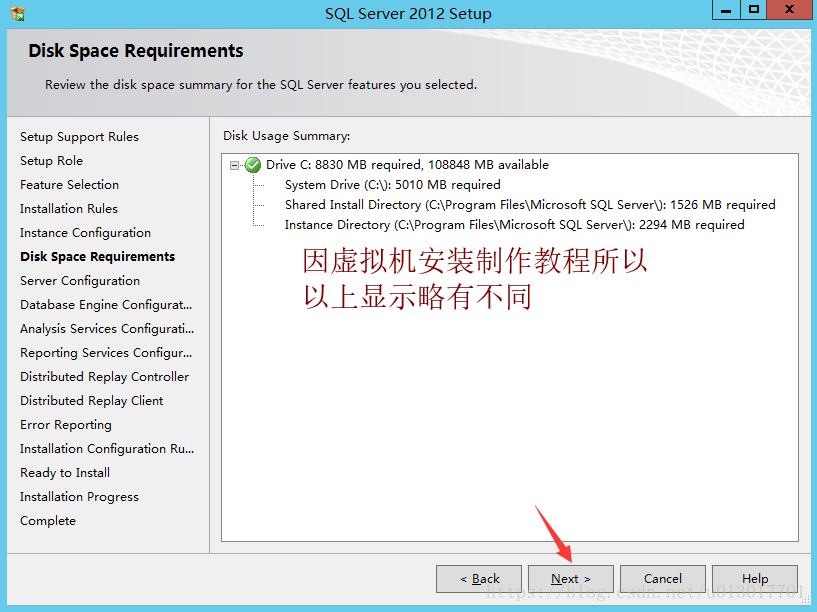Click Setup Support Rules step
This screenshot has height=612, width=817.
pos(79,136)
